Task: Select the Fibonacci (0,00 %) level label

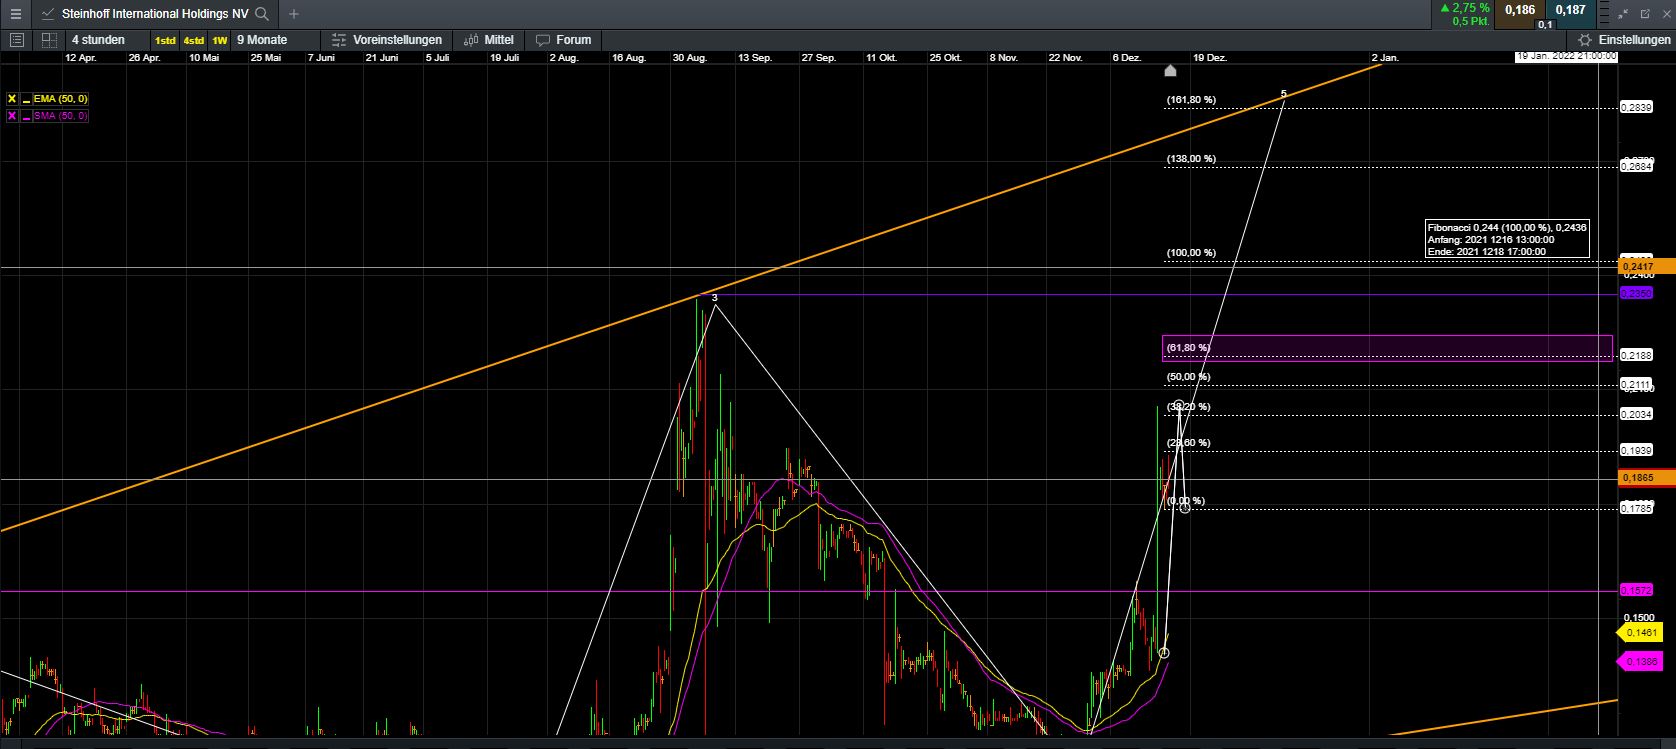Action: pyautogui.click(x=1186, y=501)
